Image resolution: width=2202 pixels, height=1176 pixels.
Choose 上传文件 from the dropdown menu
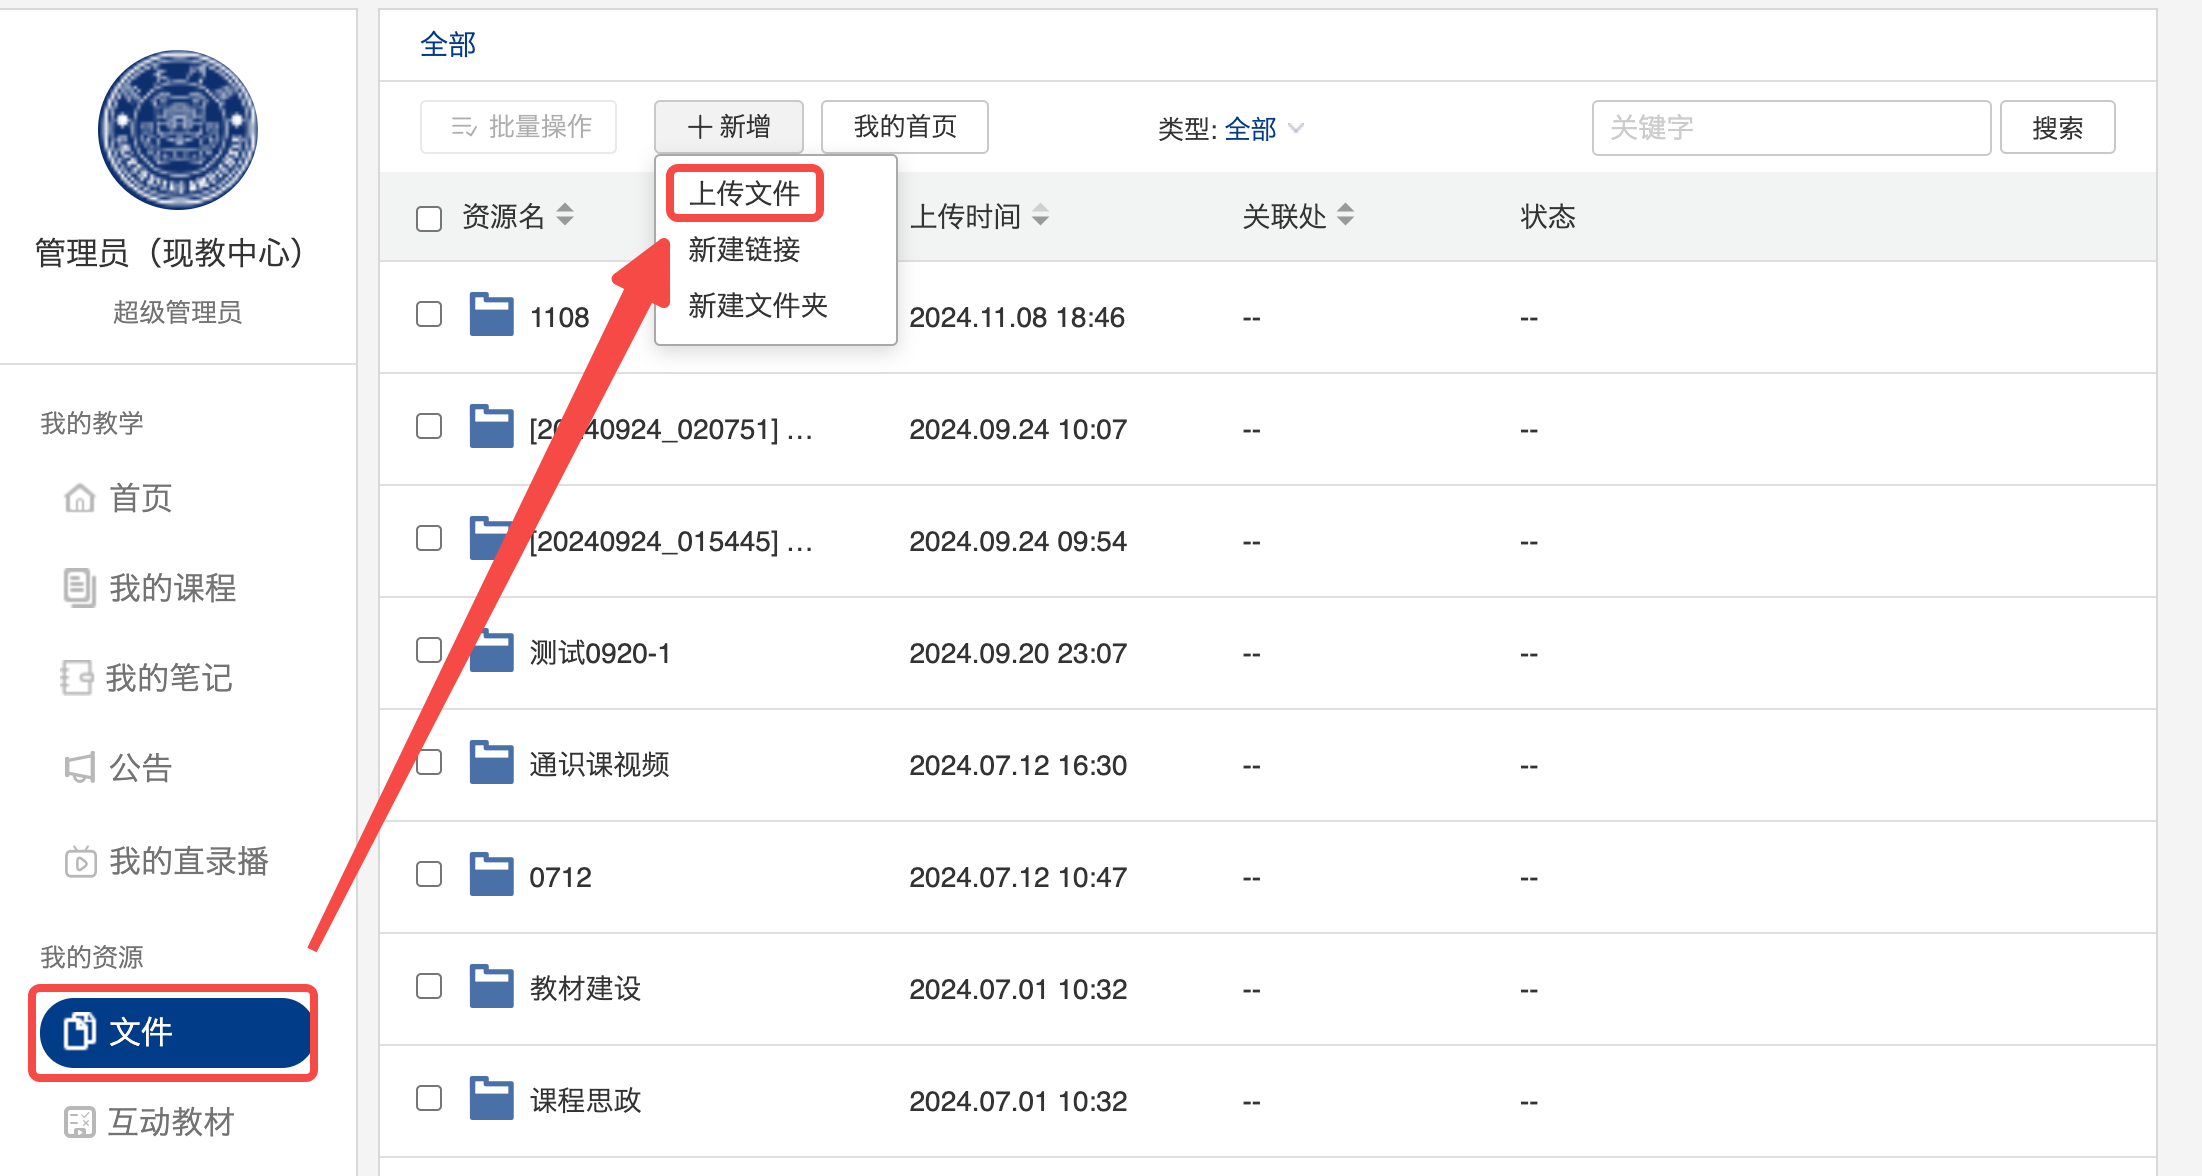tap(744, 193)
